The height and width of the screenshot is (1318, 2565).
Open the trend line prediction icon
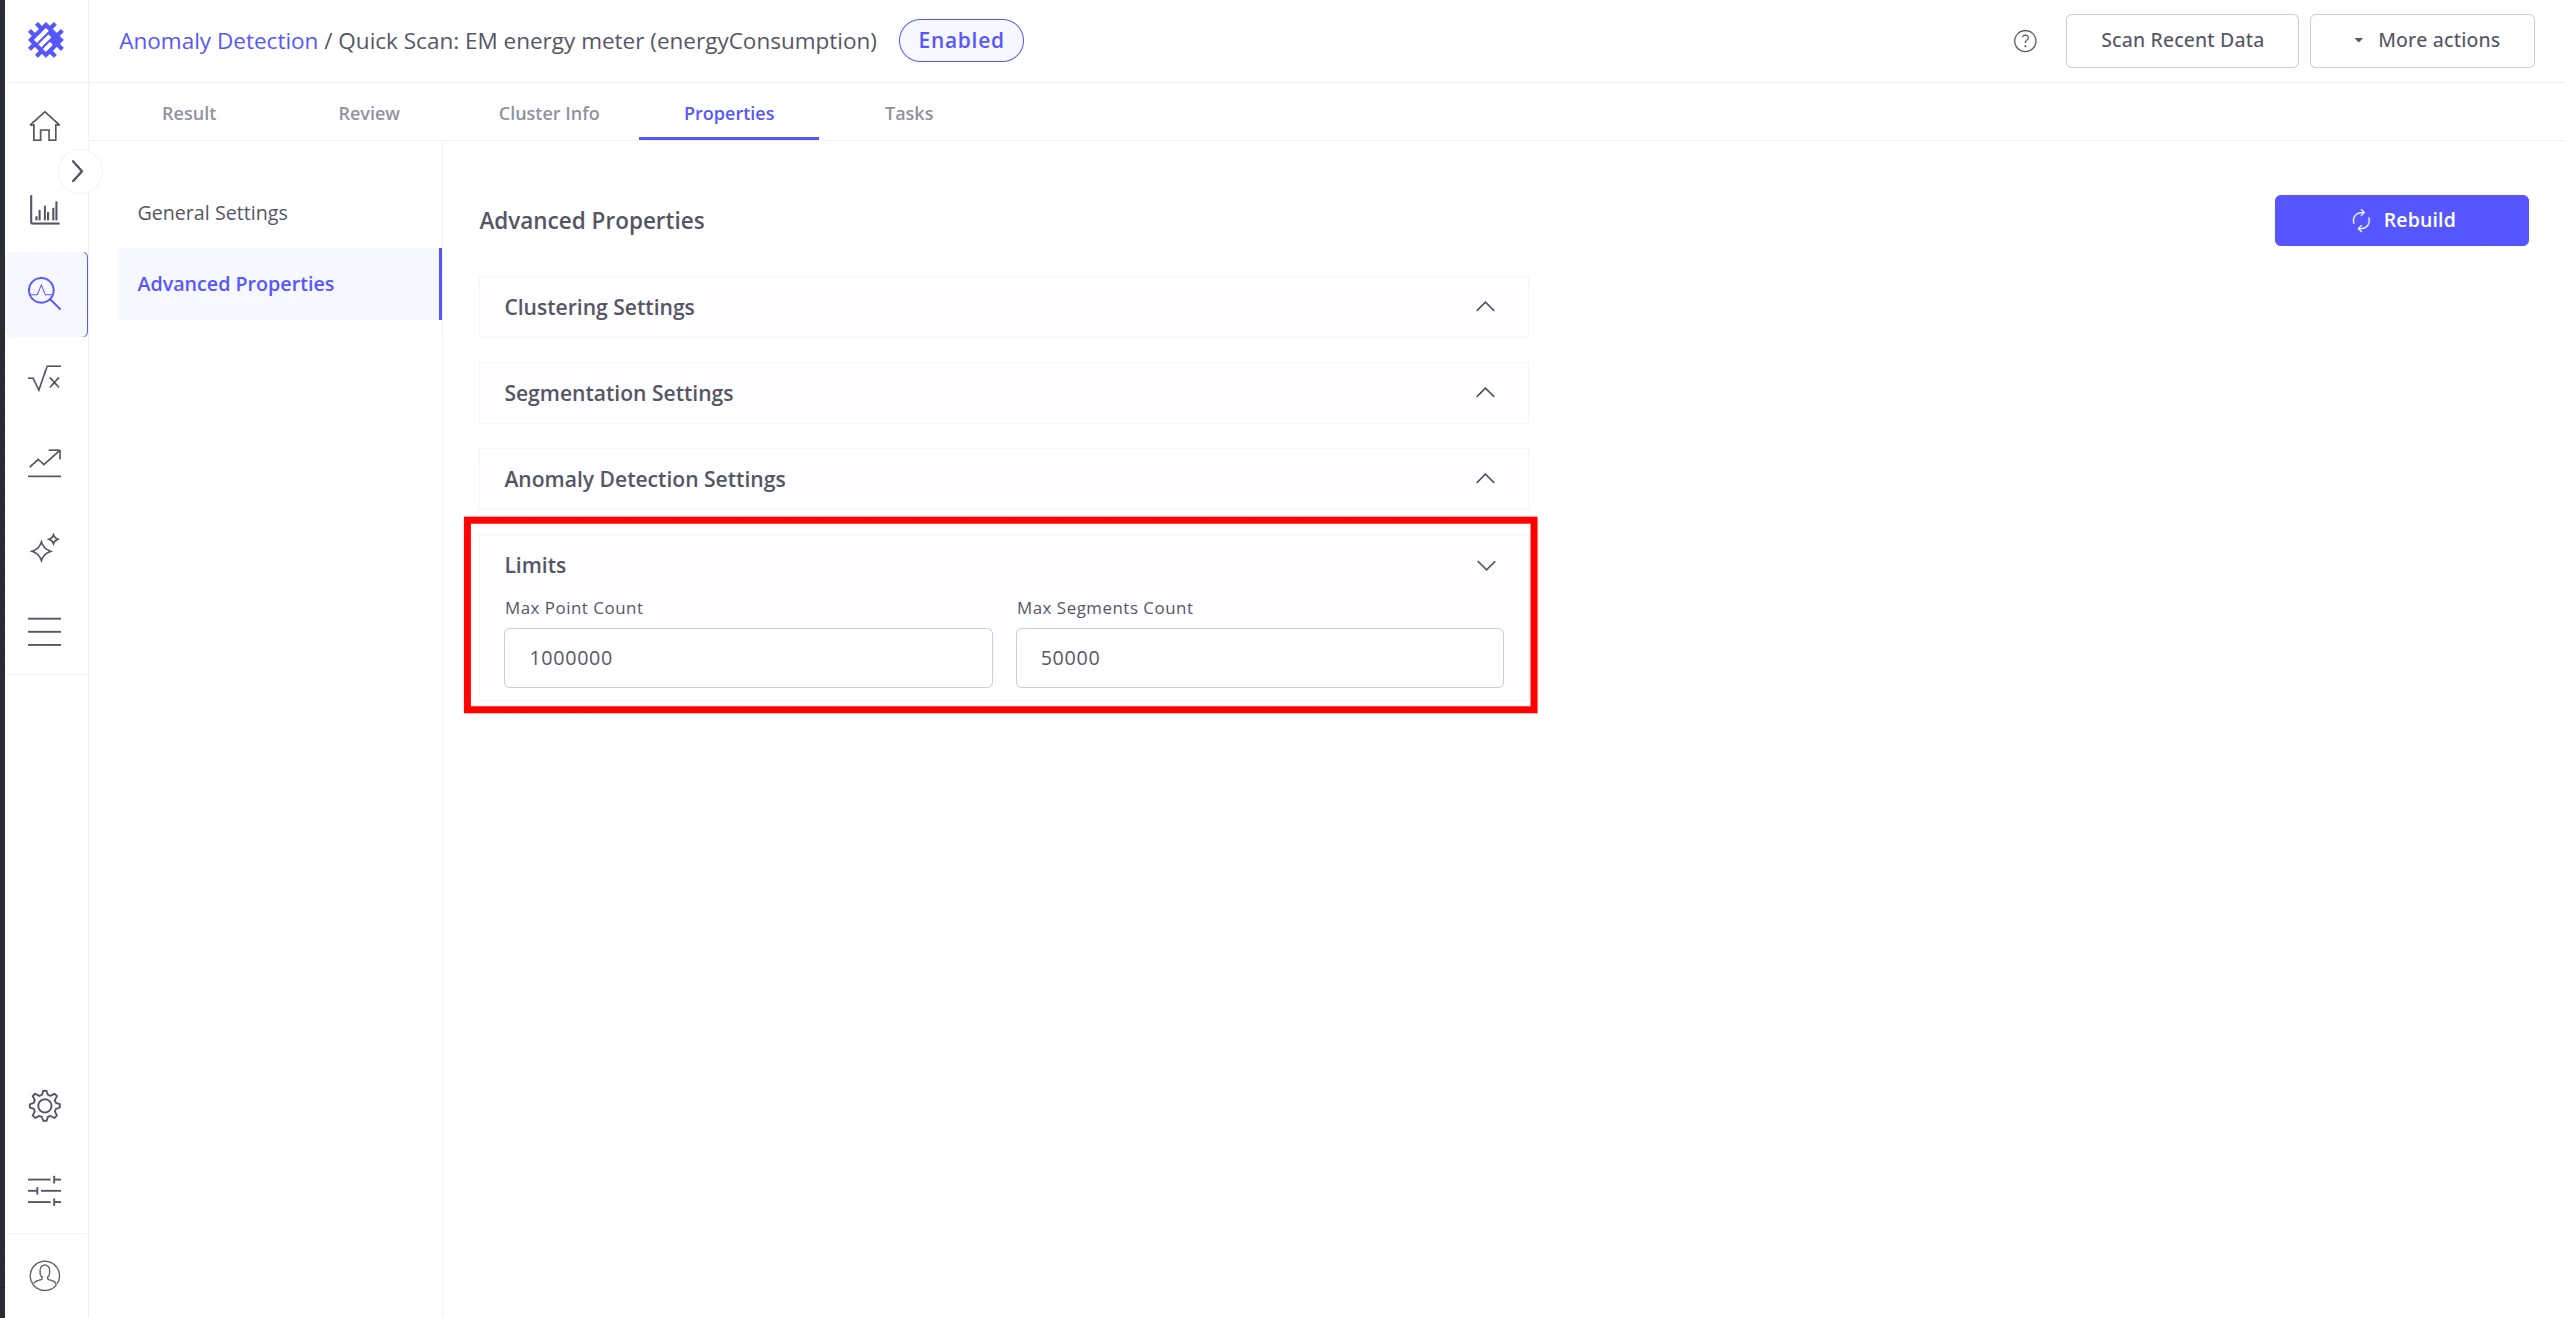pyautogui.click(x=45, y=463)
